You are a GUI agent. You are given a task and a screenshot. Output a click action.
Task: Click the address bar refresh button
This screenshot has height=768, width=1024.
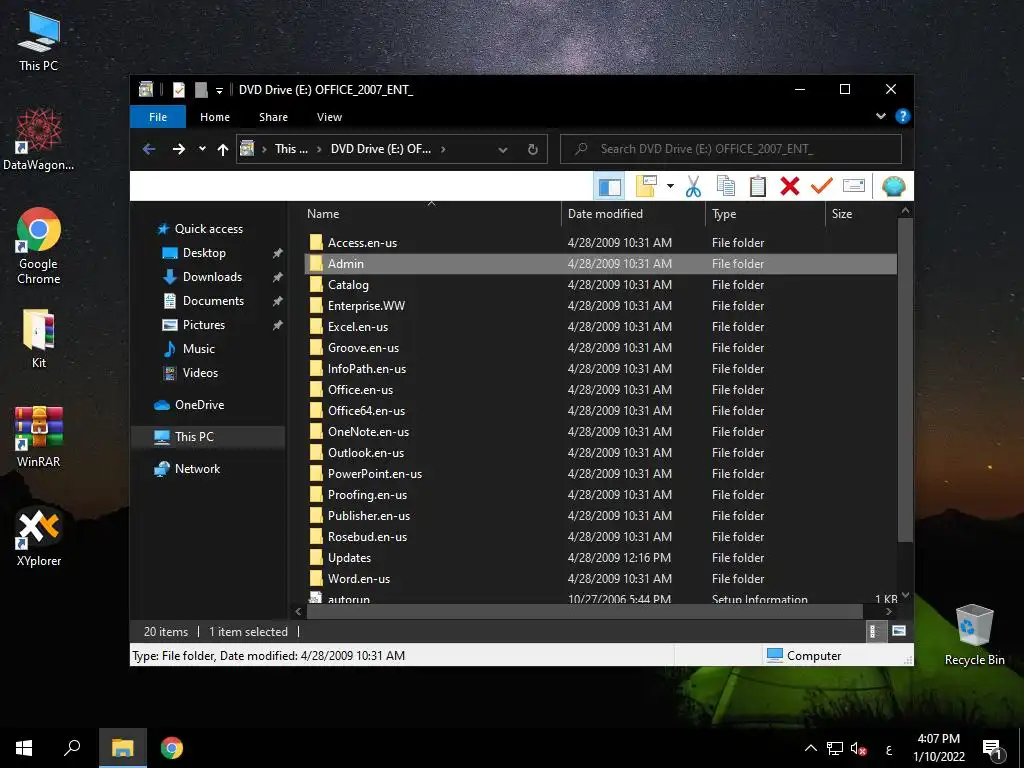point(533,150)
